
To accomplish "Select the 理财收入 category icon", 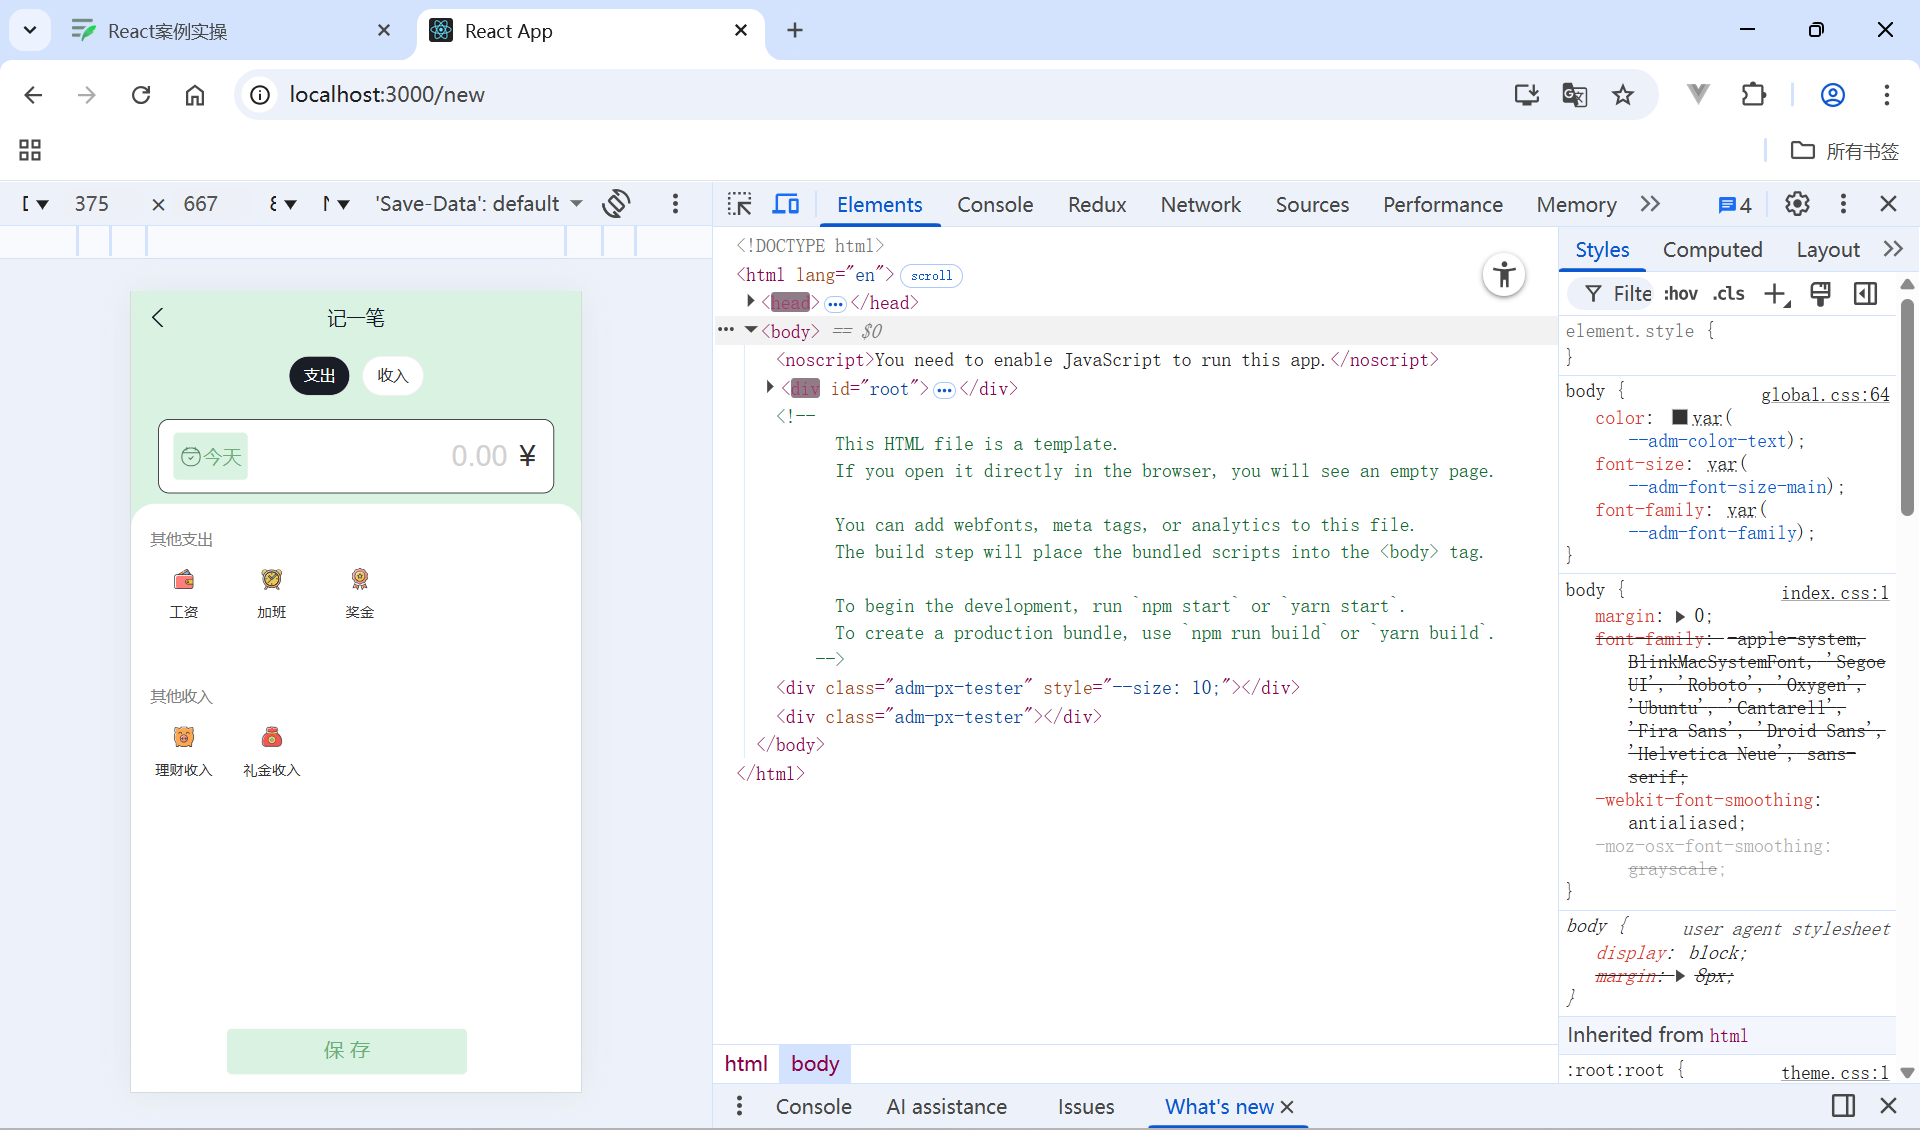I will click(x=184, y=738).
